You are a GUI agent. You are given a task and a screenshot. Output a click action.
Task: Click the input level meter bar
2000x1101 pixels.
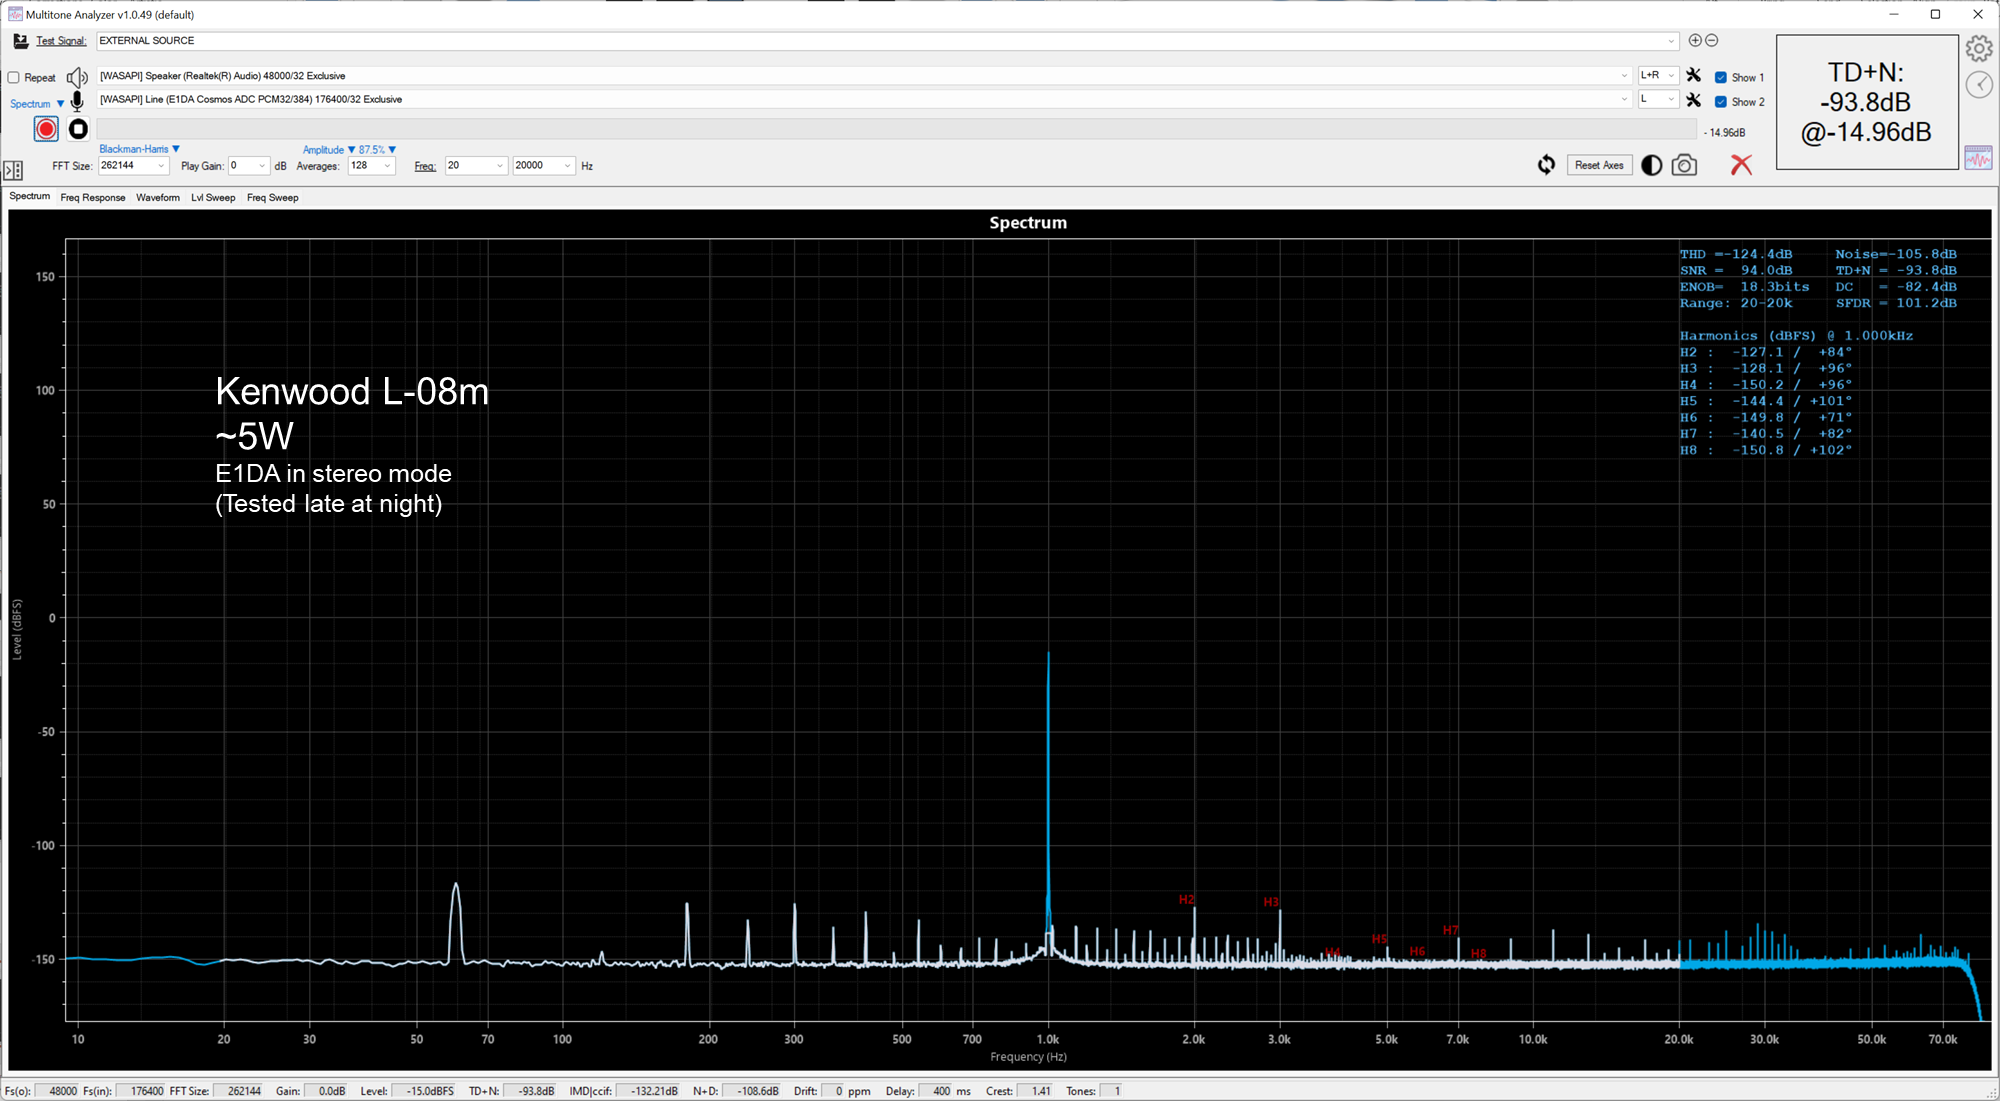point(897,130)
